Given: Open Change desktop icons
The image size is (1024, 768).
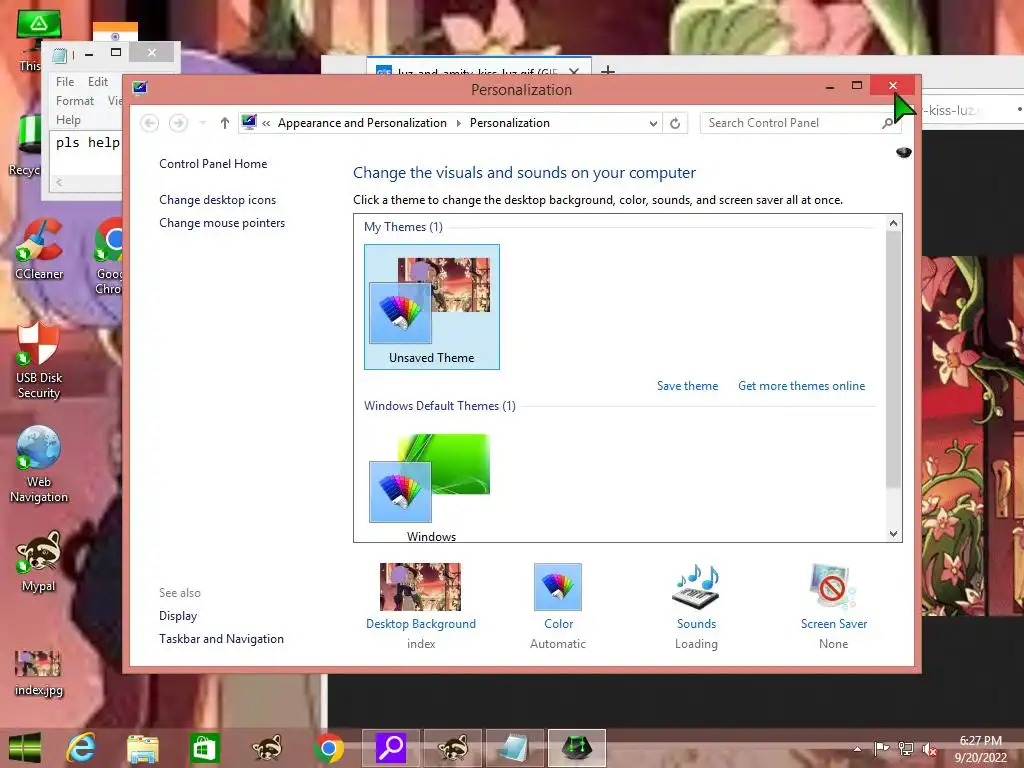Looking at the screenshot, I should 217,200.
